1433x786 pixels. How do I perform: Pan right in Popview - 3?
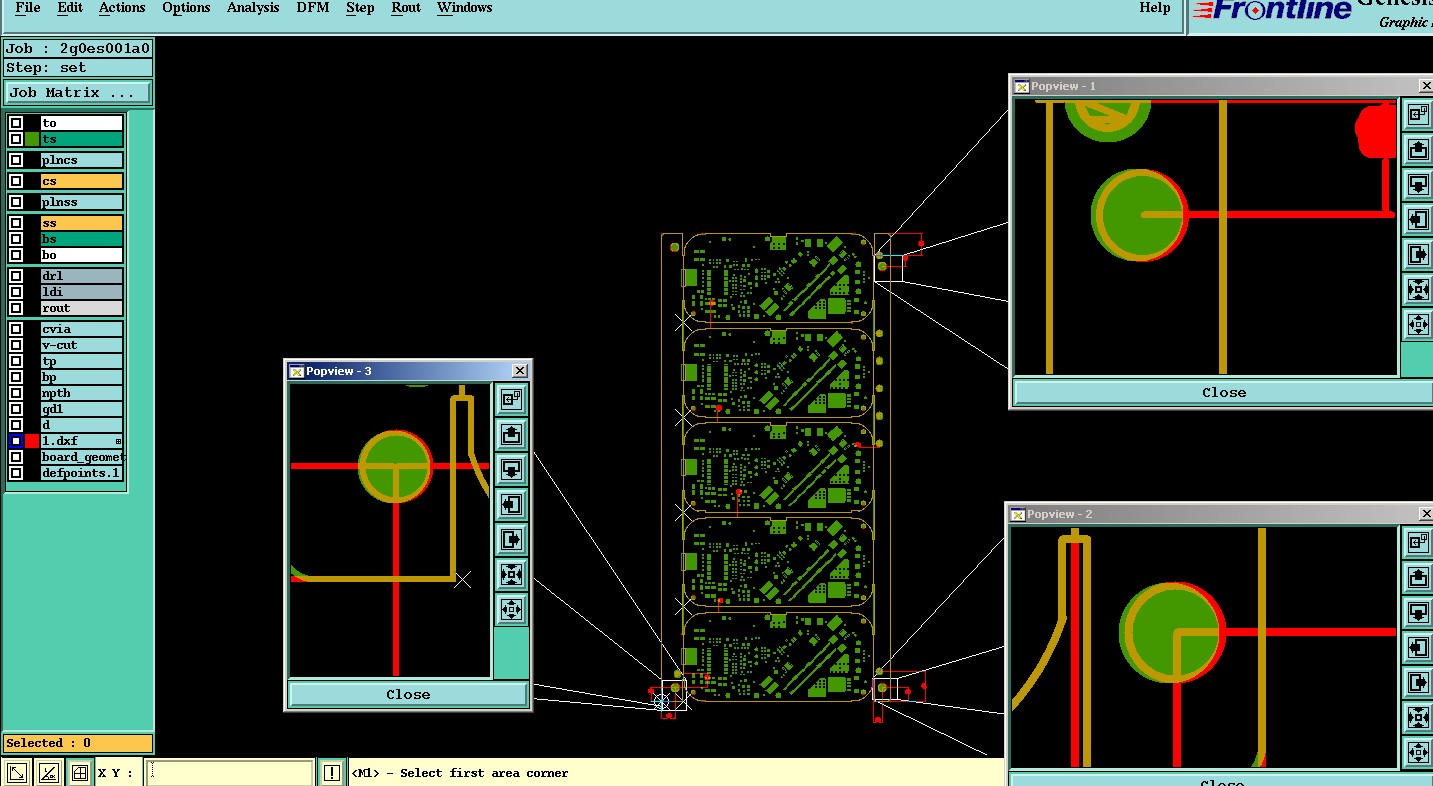pos(511,540)
